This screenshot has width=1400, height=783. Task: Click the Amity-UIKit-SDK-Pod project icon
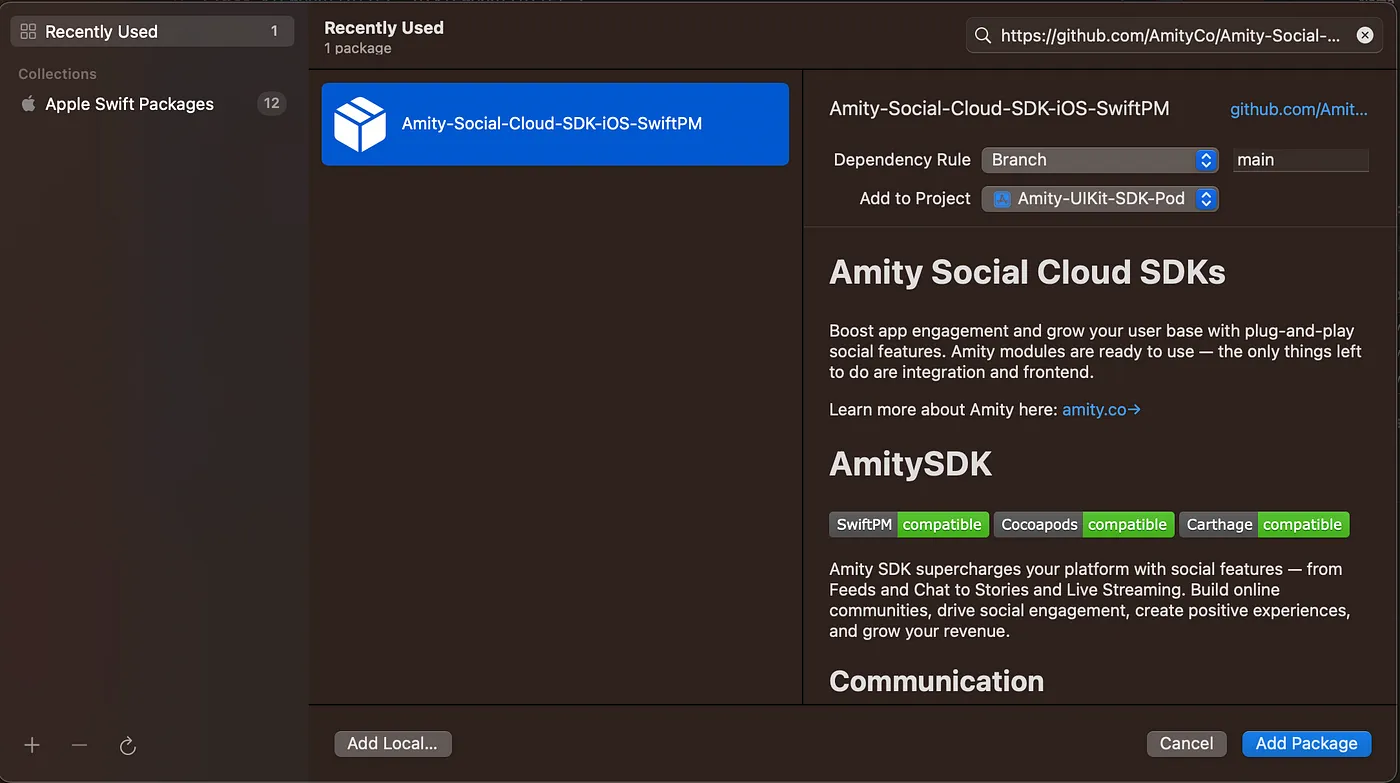click(x=1002, y=199)
